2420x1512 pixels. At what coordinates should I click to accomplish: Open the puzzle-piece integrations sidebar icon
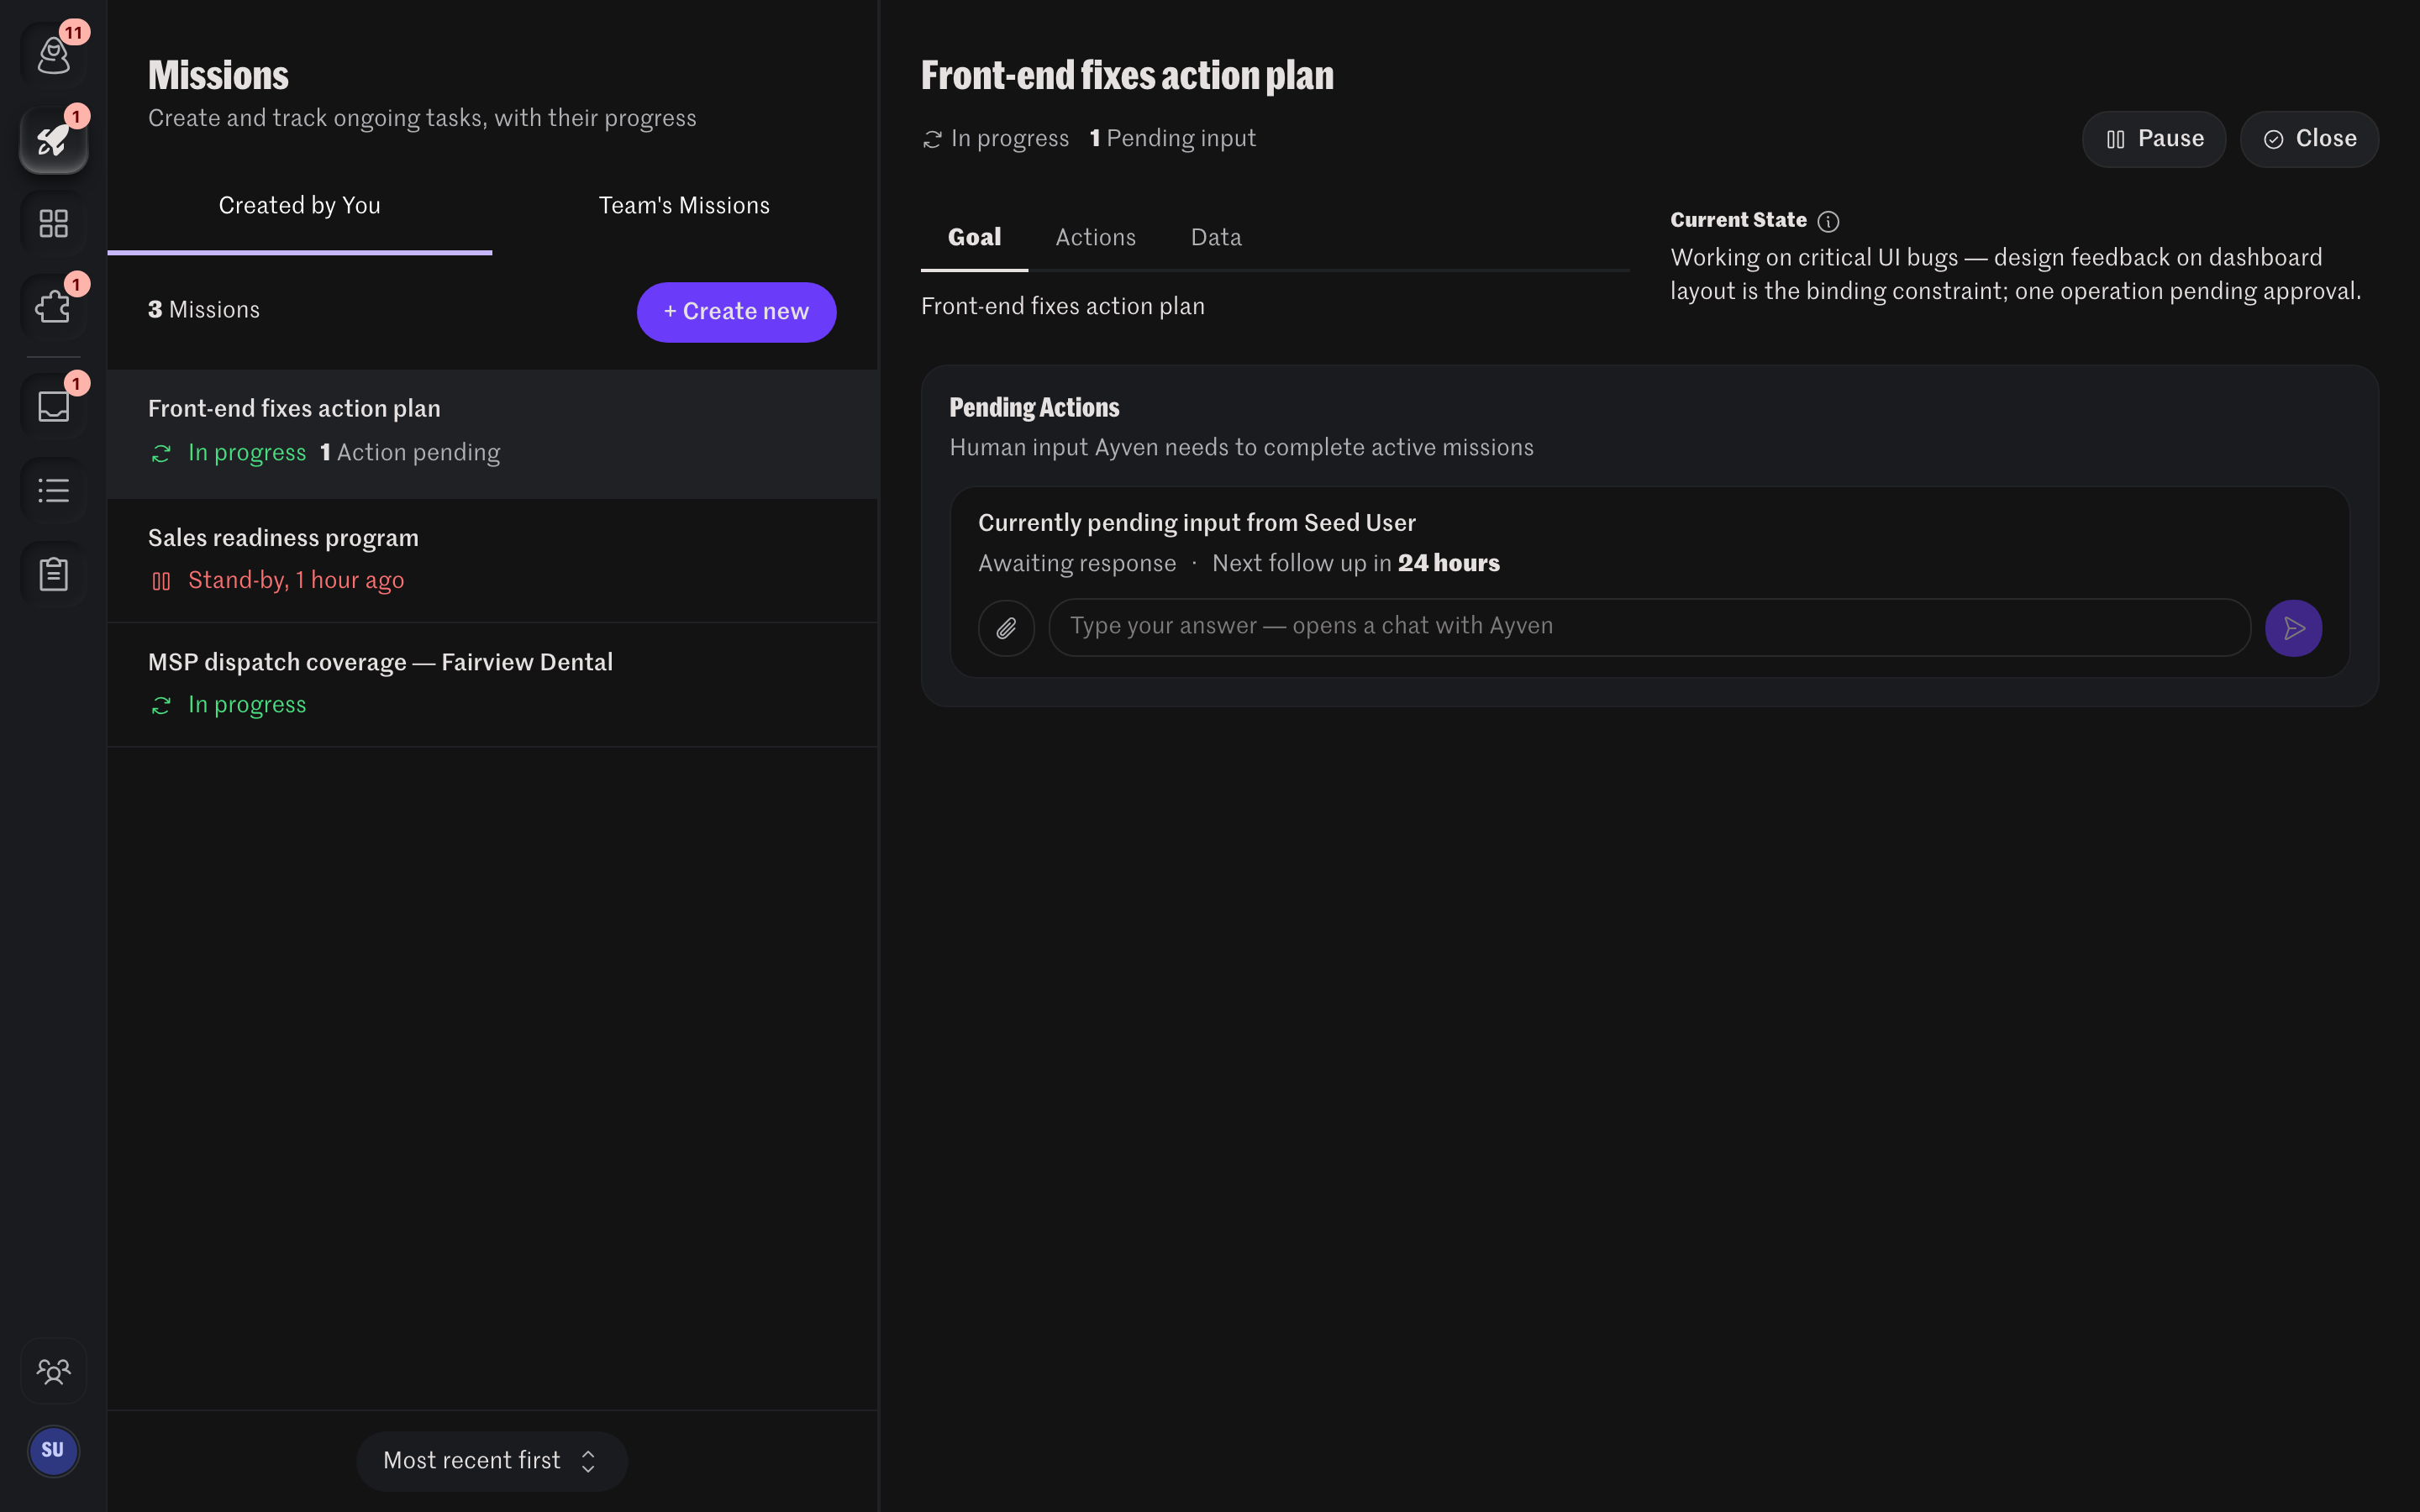click(x=53, y=307)
